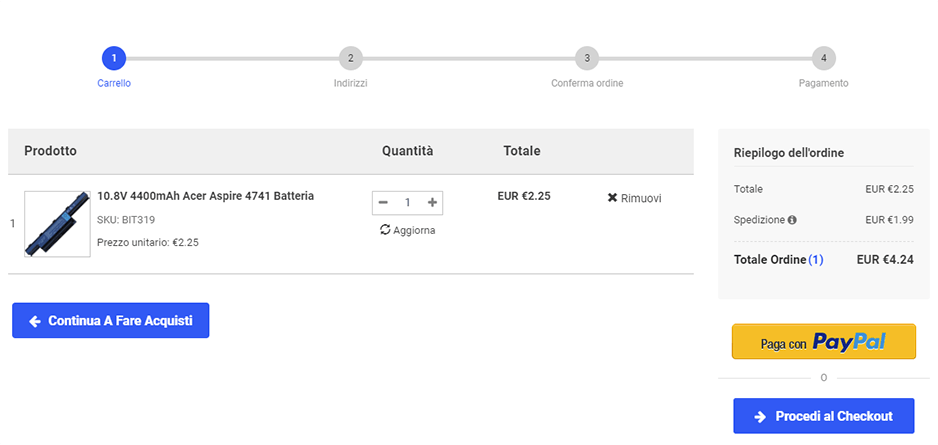Open step 4 Pagamento
This screenshot has width=938, height=445.
coord(823,58)
